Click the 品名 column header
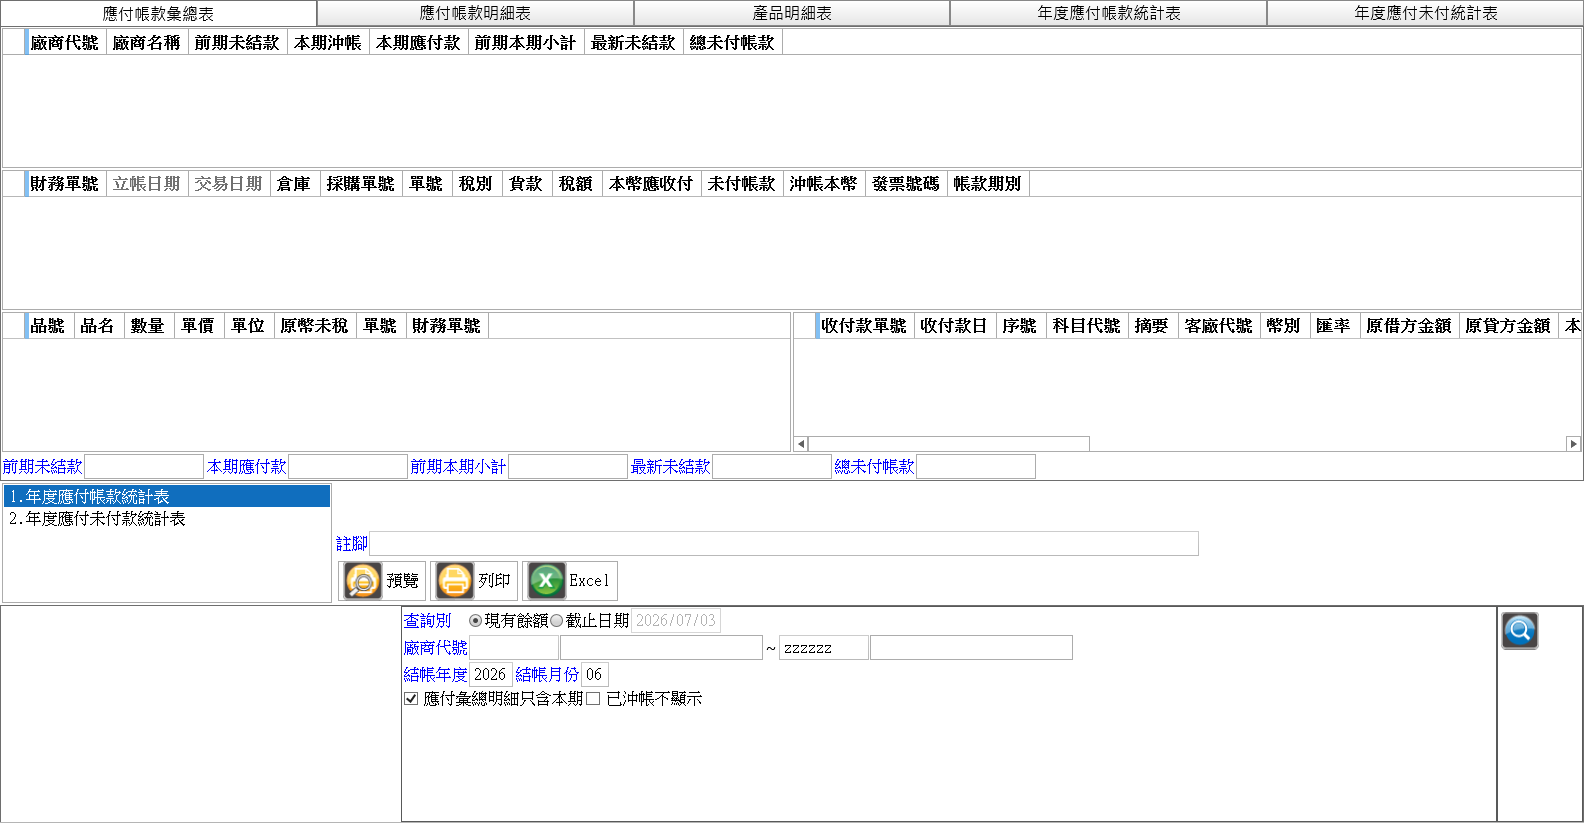 pyautogui.click(x=99, y=326)
